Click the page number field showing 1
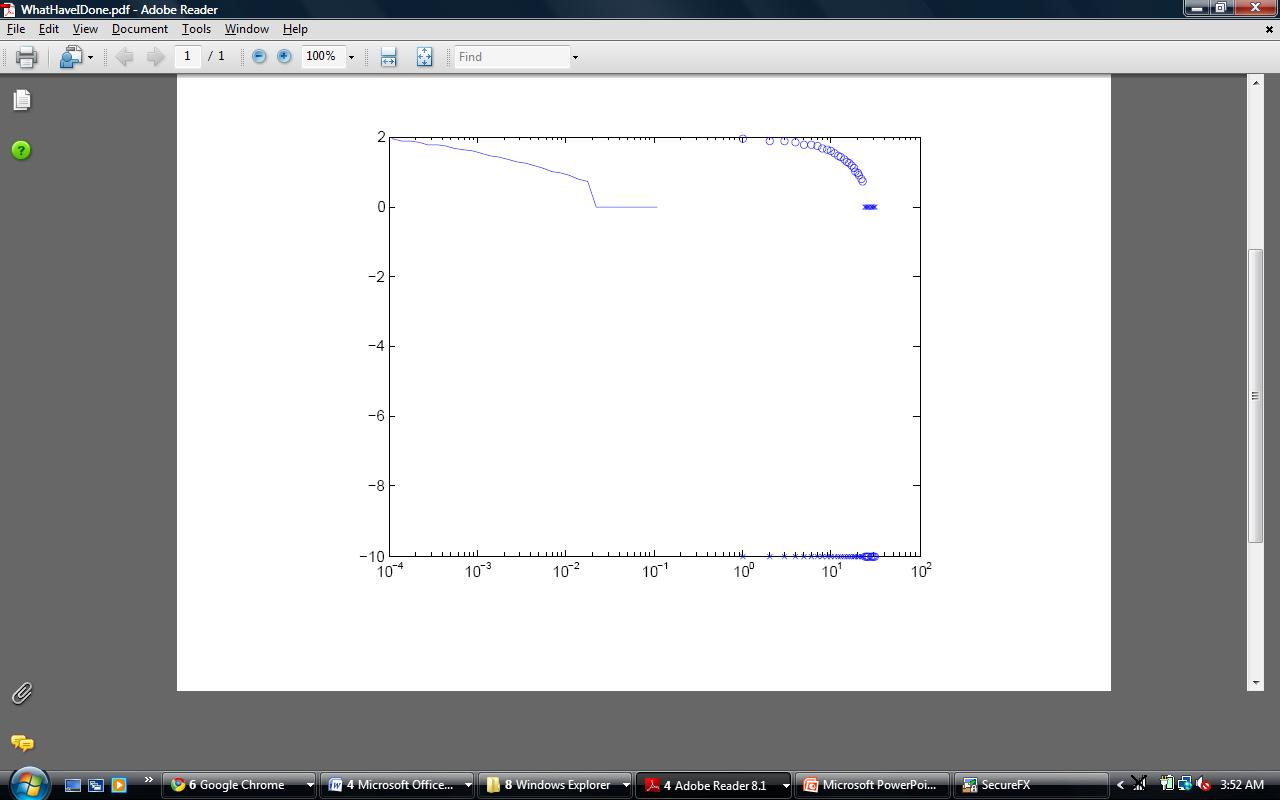1280x800 pixels. click(187, 56)
